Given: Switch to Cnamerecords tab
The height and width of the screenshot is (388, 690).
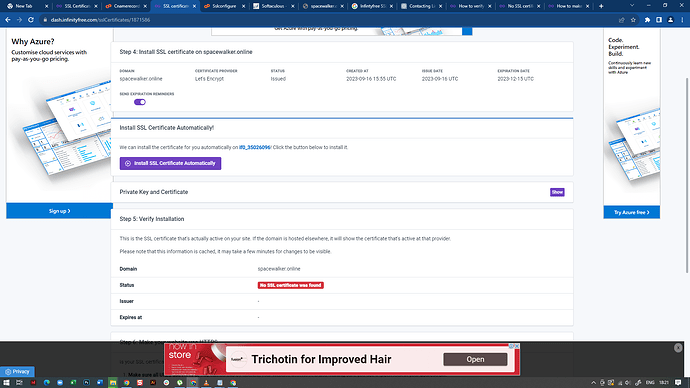Looking at the screenshot, I should coord(125,6).
